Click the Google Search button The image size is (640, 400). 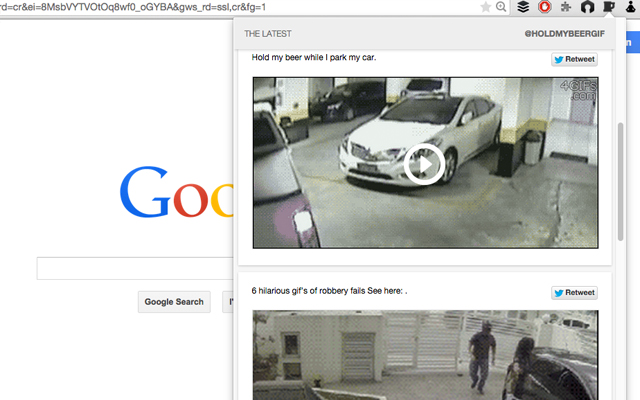click(x=174, y=302)
